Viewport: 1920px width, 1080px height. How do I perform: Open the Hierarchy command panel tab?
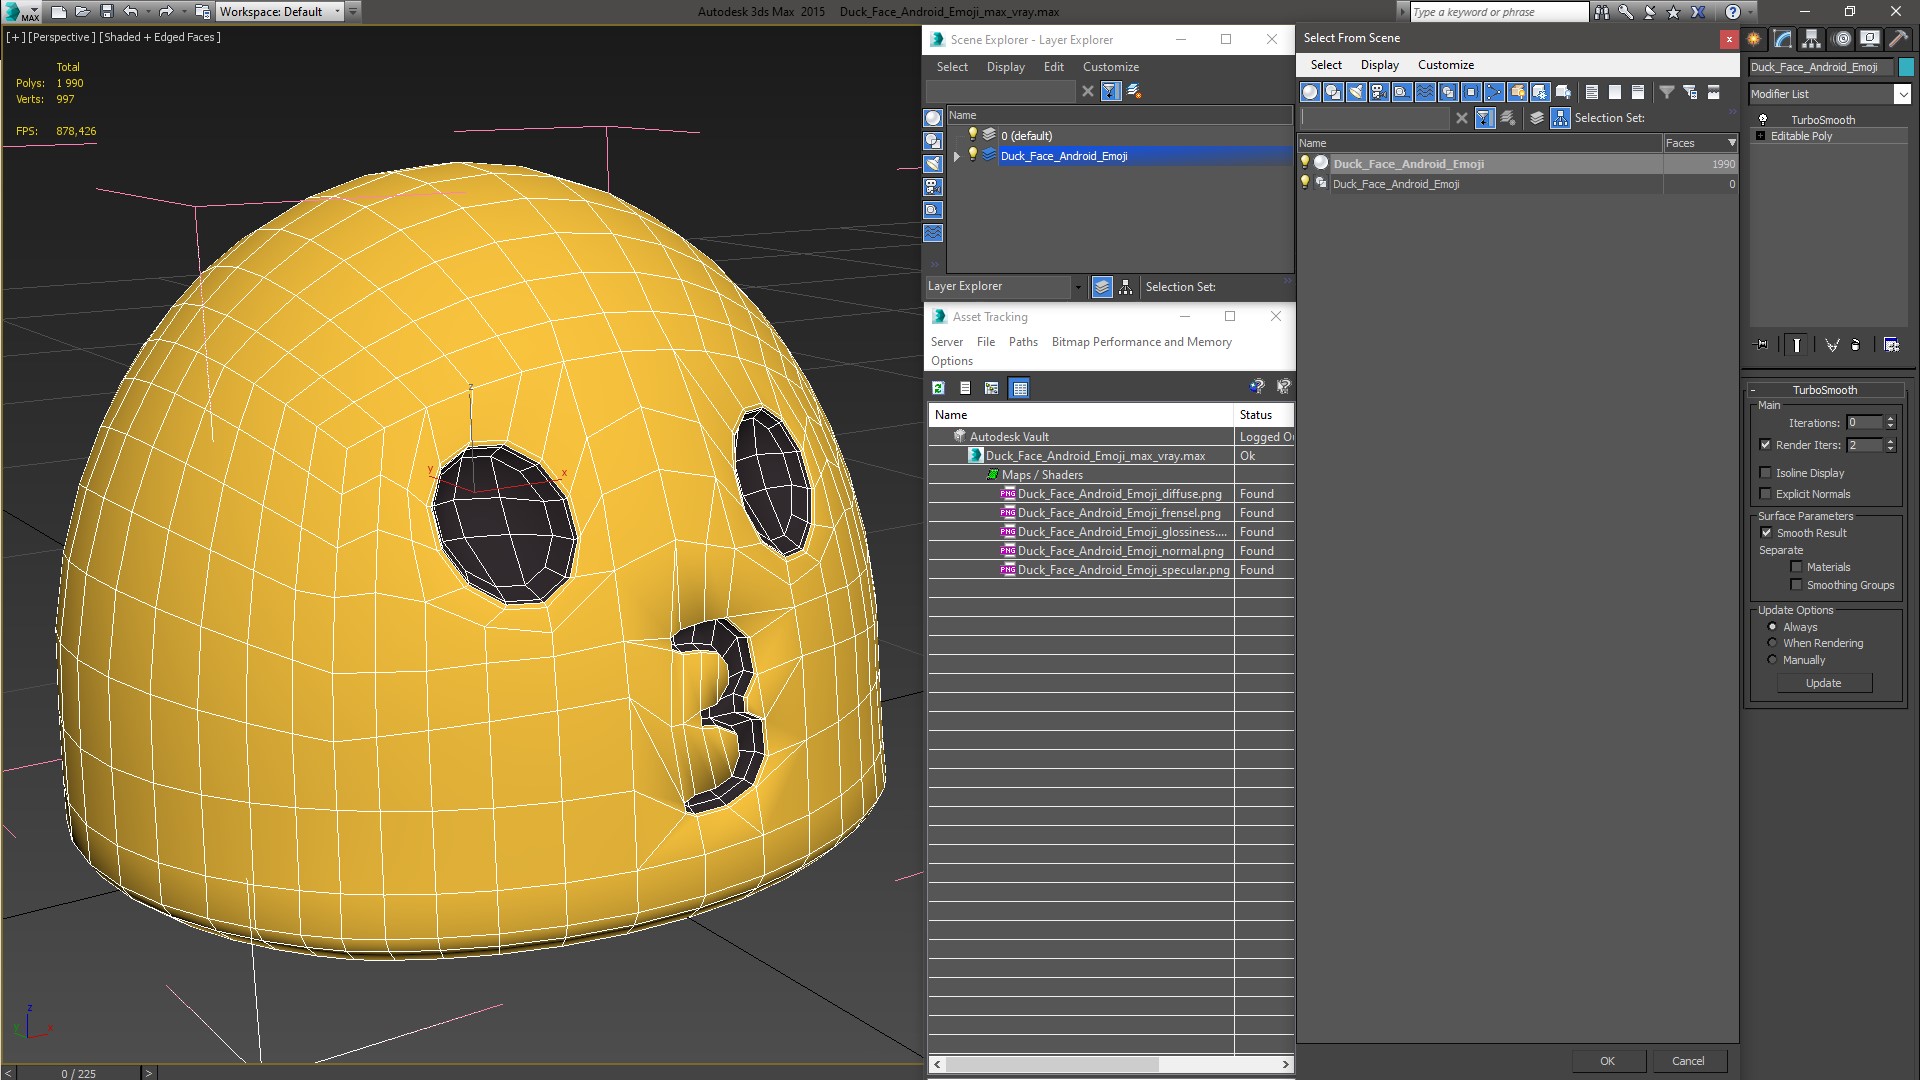click(1811, 40)
